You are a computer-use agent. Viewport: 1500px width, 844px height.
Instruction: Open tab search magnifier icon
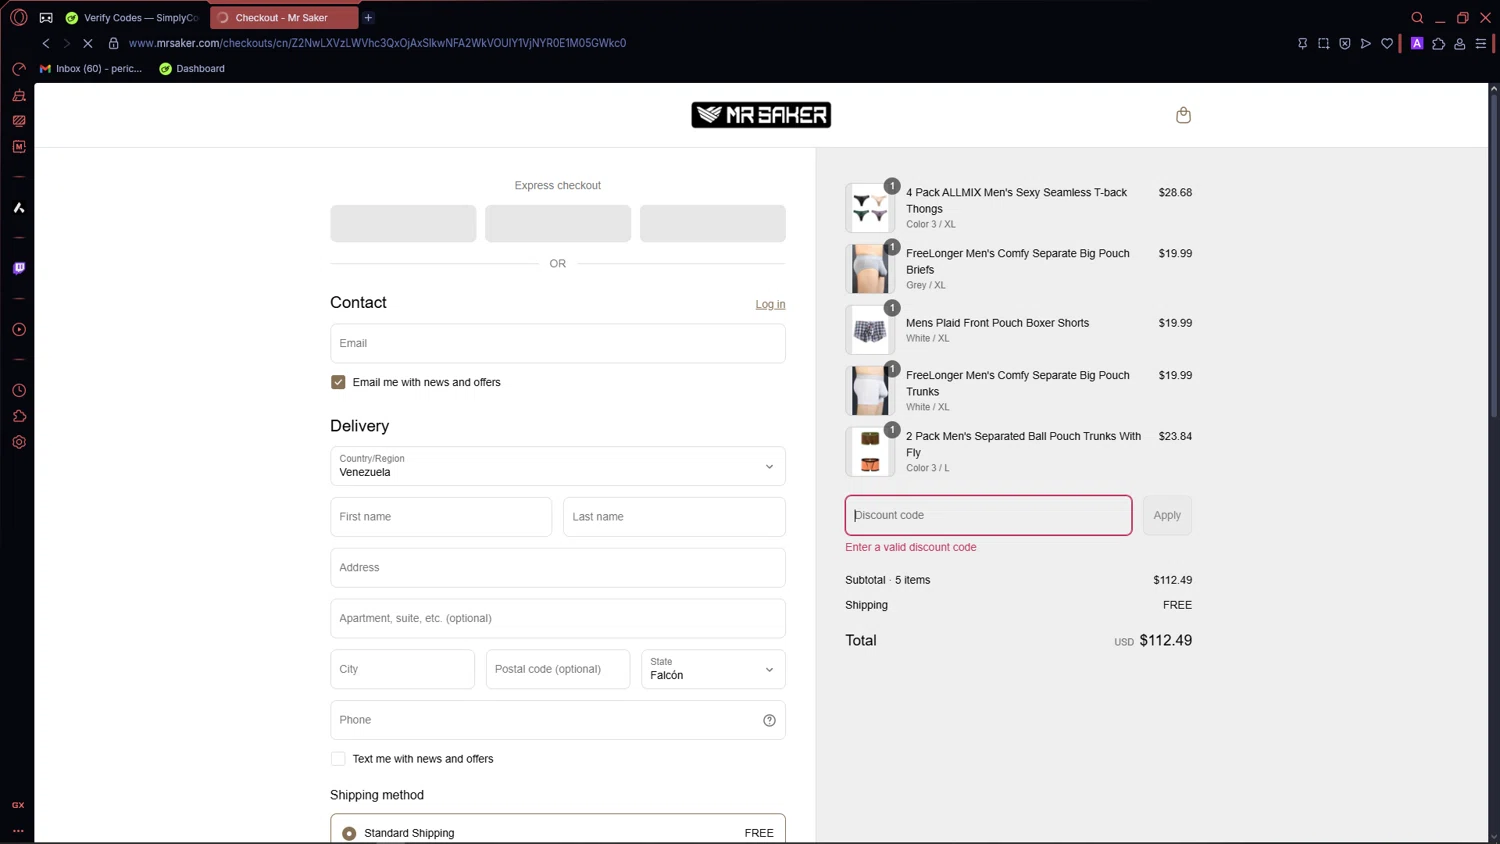click(x=1417, y=18)
